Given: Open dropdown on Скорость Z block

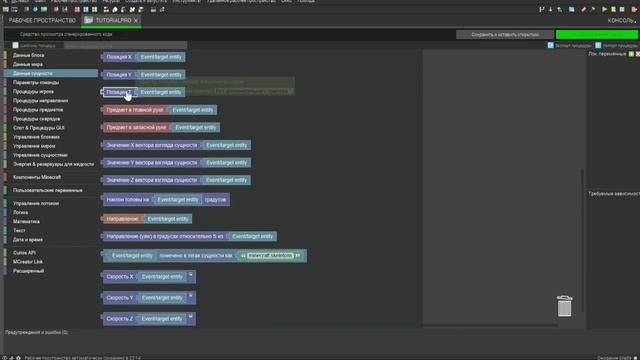Looking at the screenshot, I should pos(191,317).
